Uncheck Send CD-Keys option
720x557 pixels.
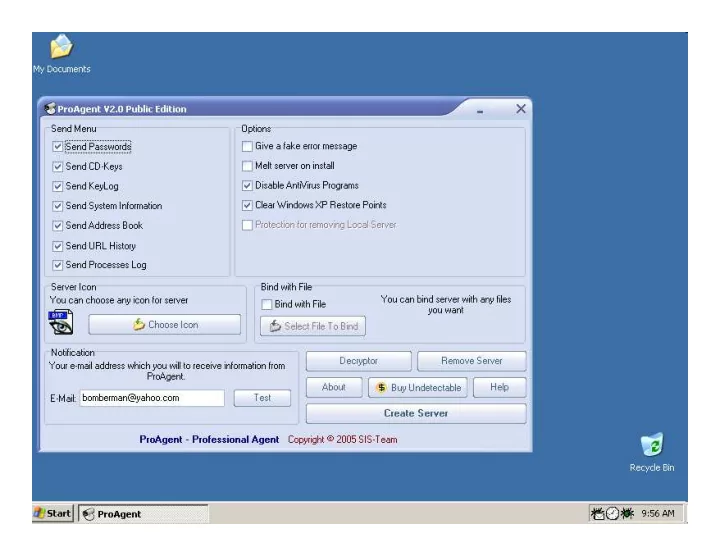pyautogui.click(x=57, y=167)
